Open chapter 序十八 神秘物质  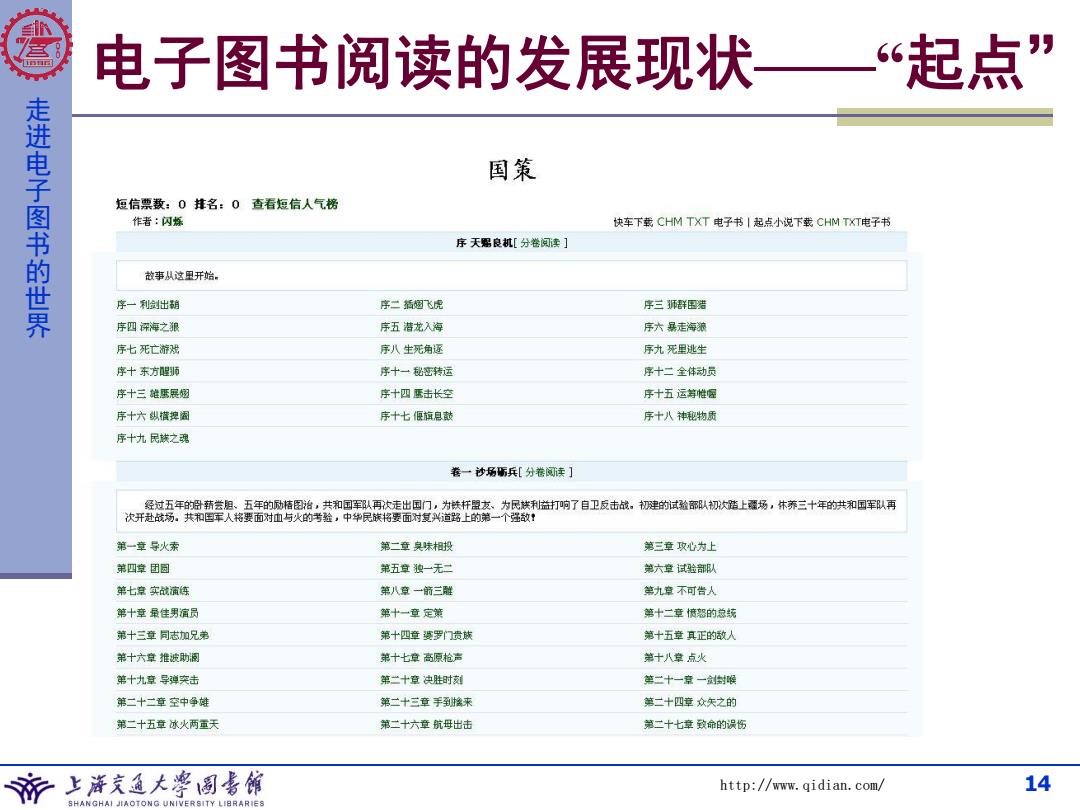click(680, 416)
